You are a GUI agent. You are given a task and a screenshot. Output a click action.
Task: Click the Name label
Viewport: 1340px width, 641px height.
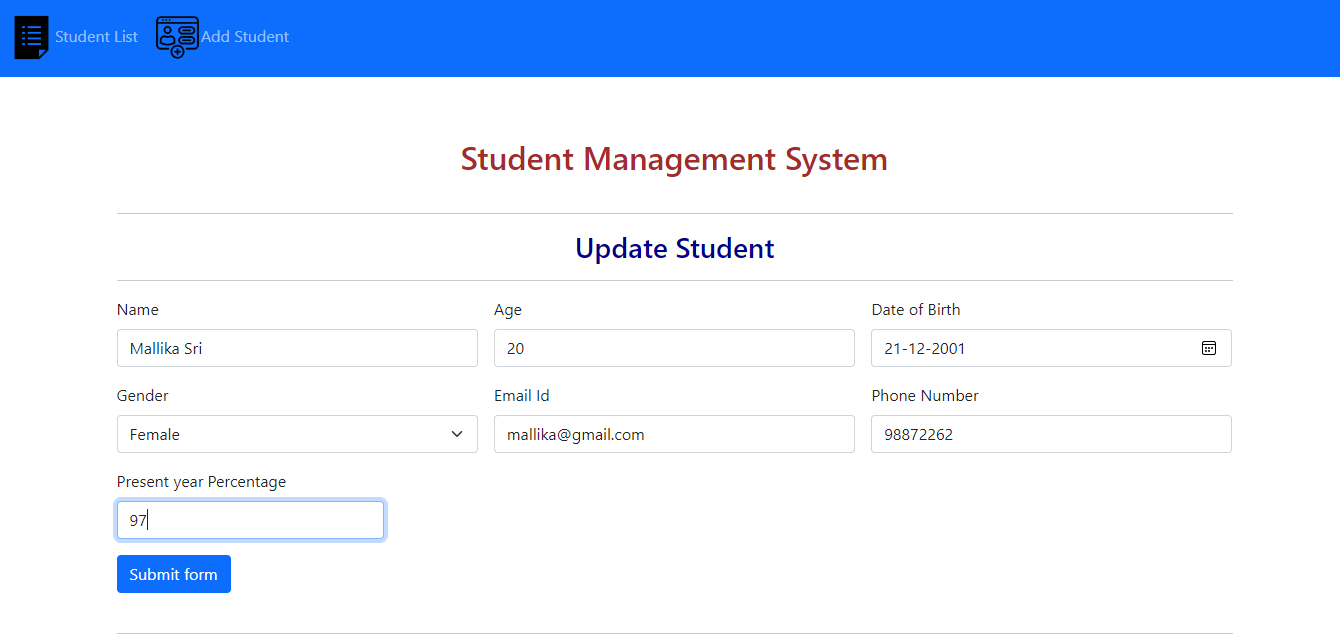138,310
